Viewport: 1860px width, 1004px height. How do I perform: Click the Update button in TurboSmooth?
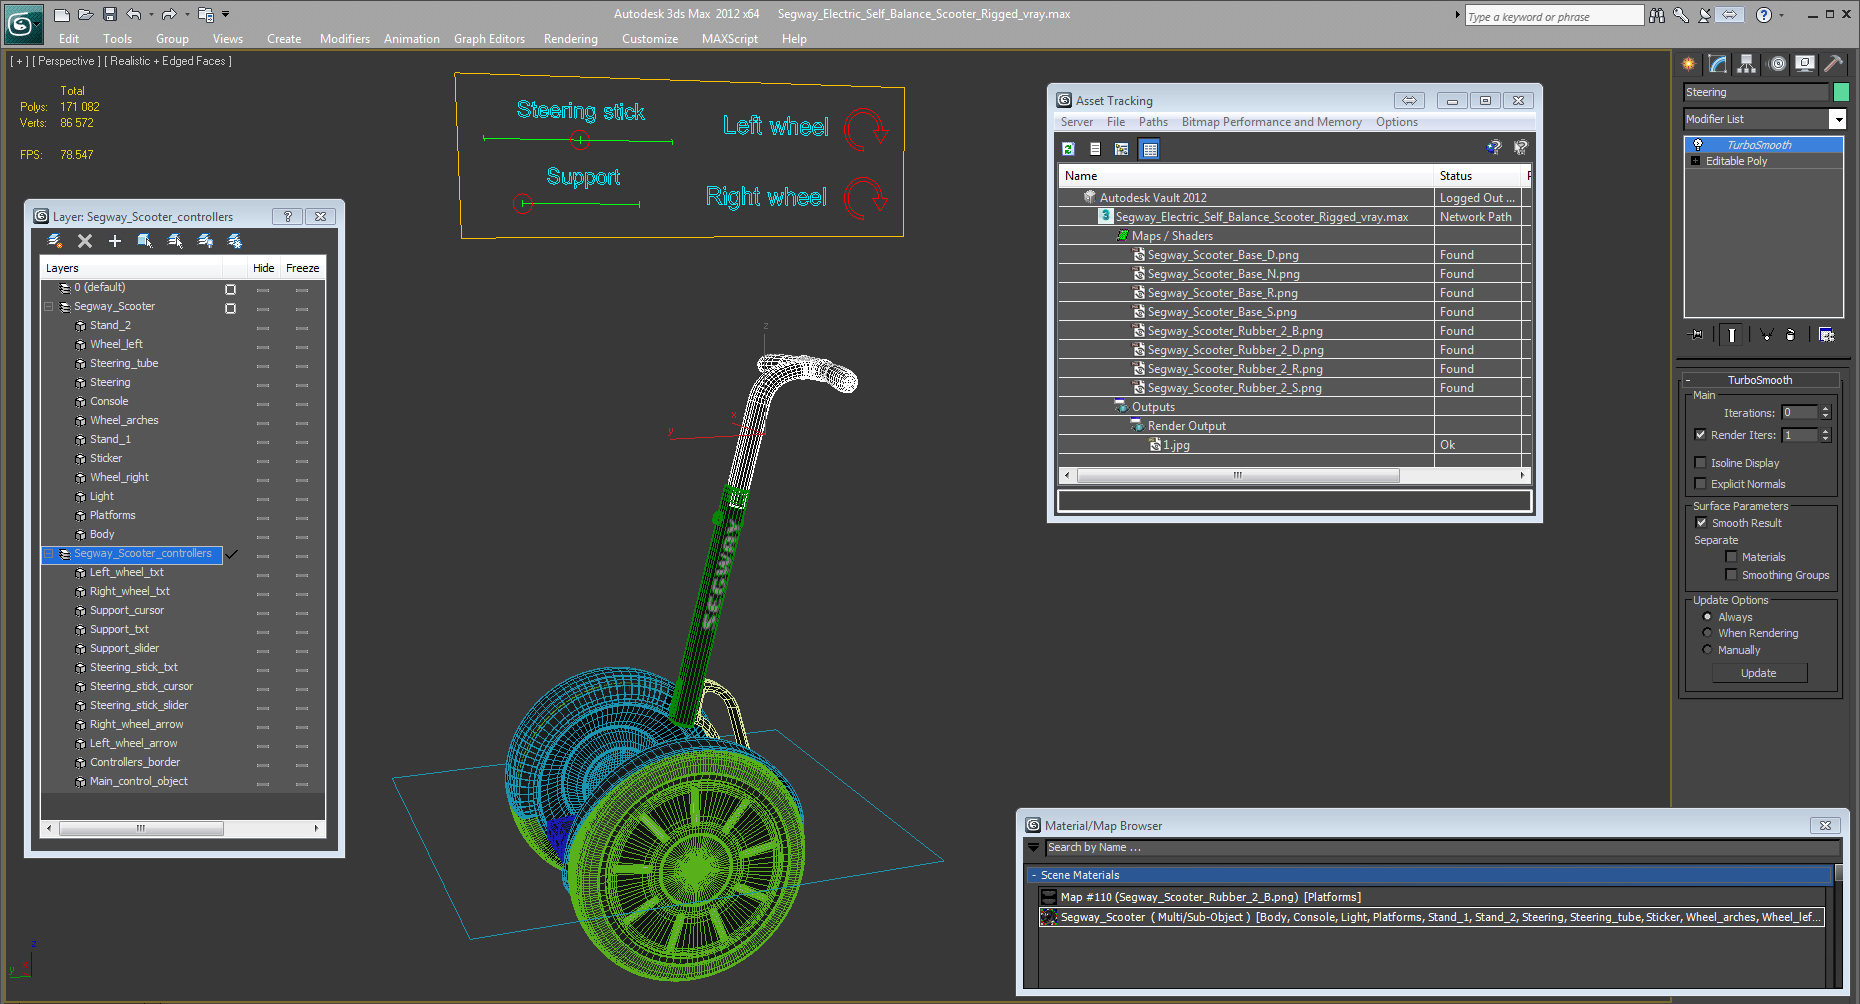tap(1759, 673)
